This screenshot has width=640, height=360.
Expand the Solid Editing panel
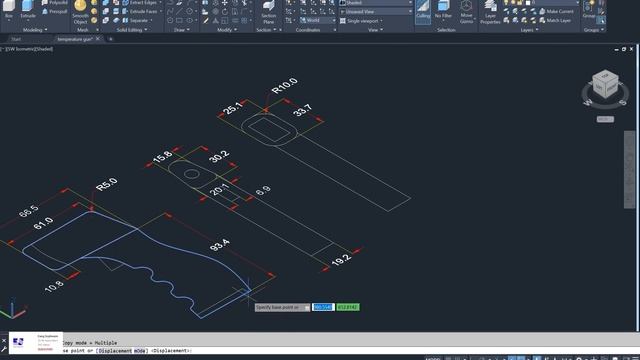point(132,30)
